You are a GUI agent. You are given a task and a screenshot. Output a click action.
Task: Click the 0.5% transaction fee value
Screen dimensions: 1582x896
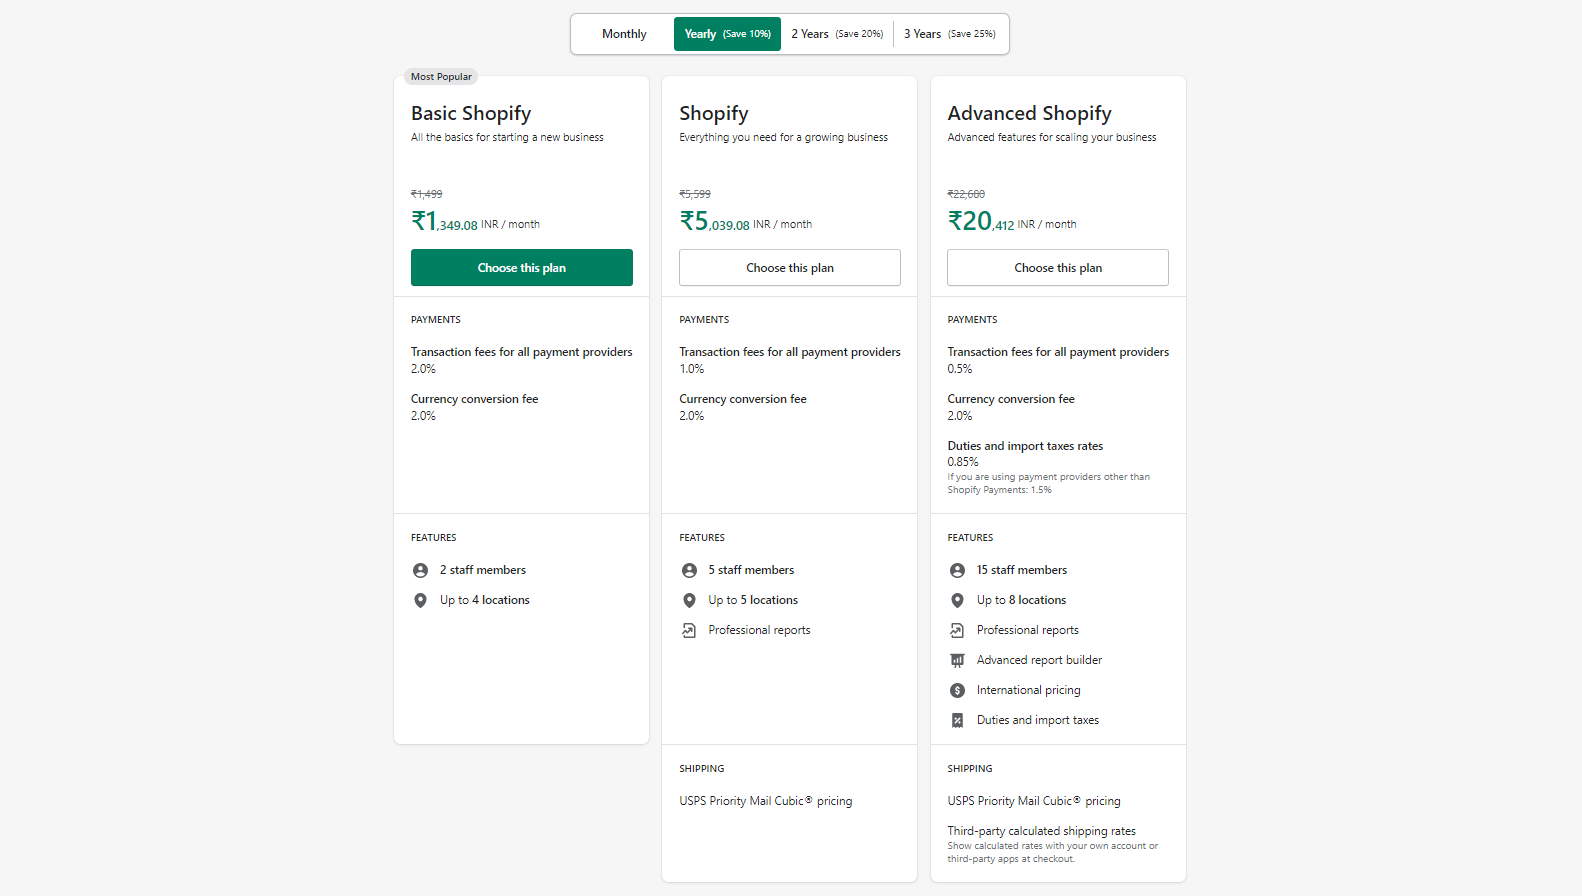point(960,369)
